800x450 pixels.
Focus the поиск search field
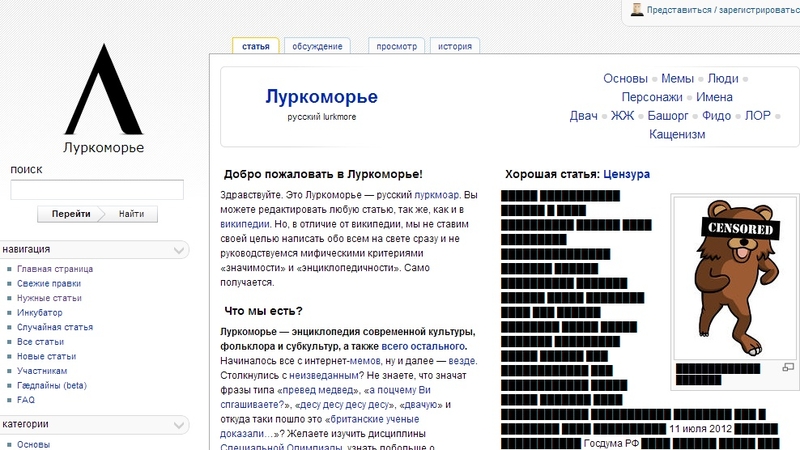point(97,190)
